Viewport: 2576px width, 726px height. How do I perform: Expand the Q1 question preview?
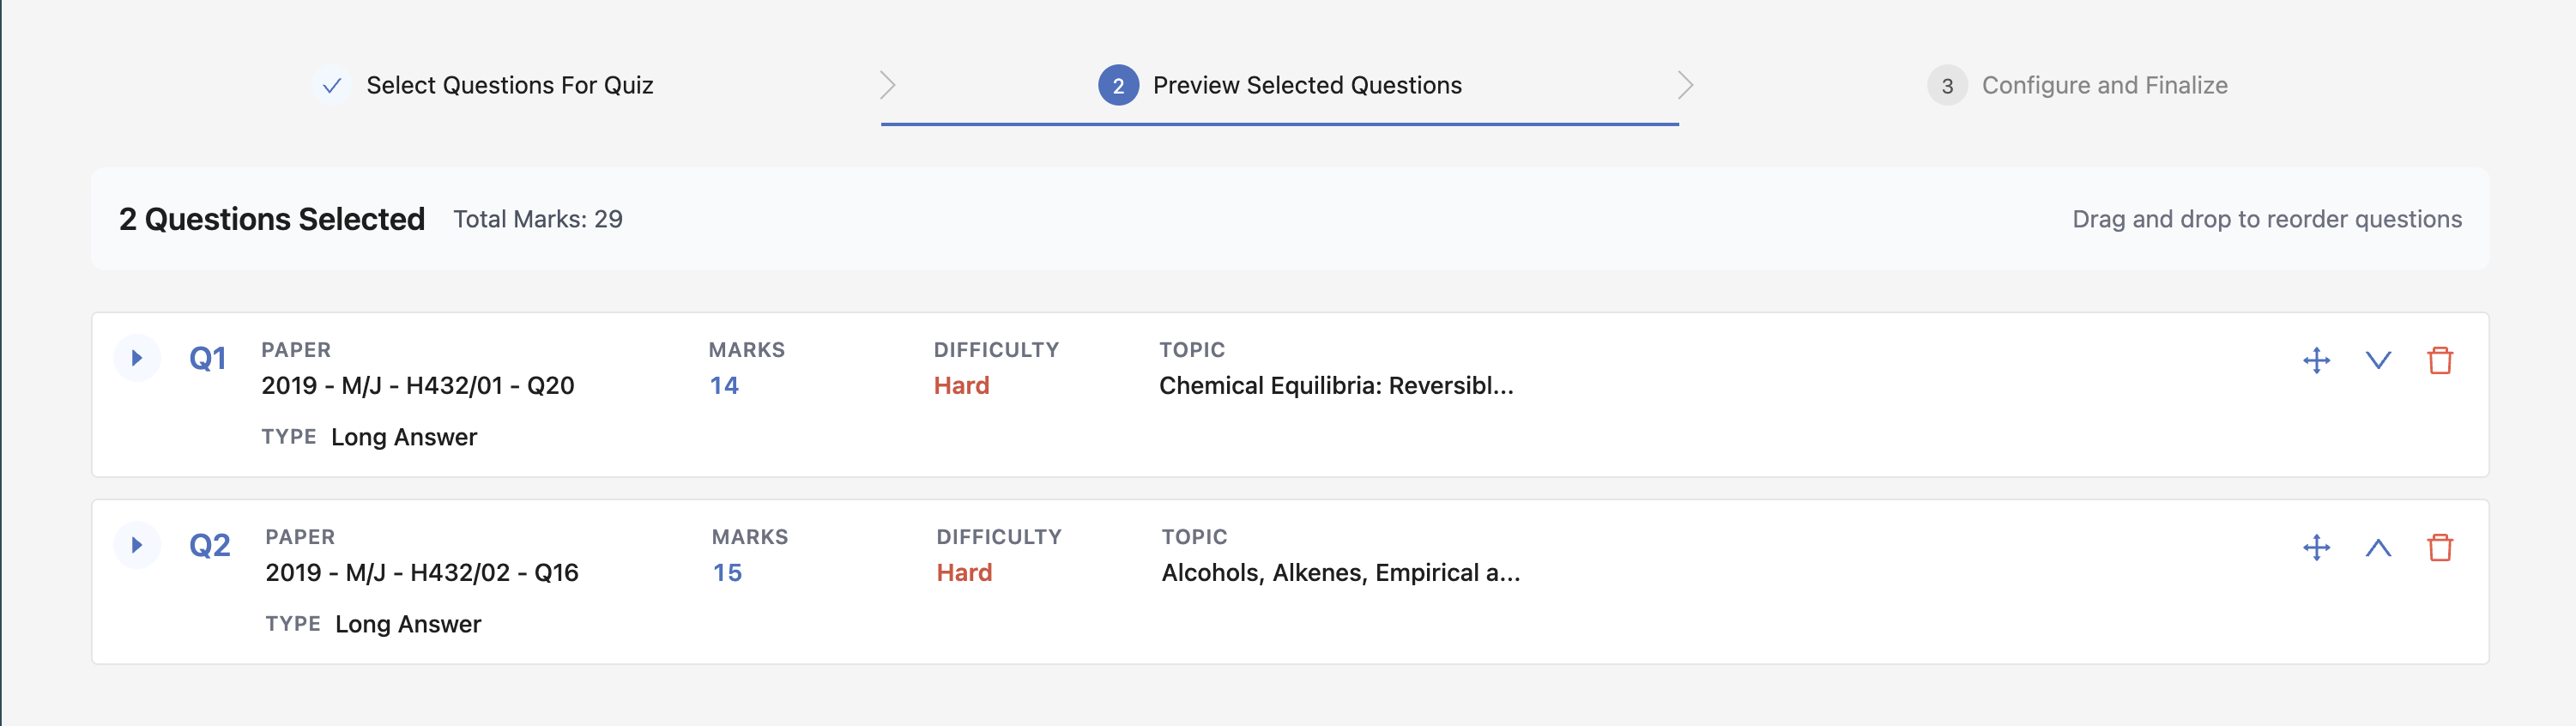coord(137,357)
